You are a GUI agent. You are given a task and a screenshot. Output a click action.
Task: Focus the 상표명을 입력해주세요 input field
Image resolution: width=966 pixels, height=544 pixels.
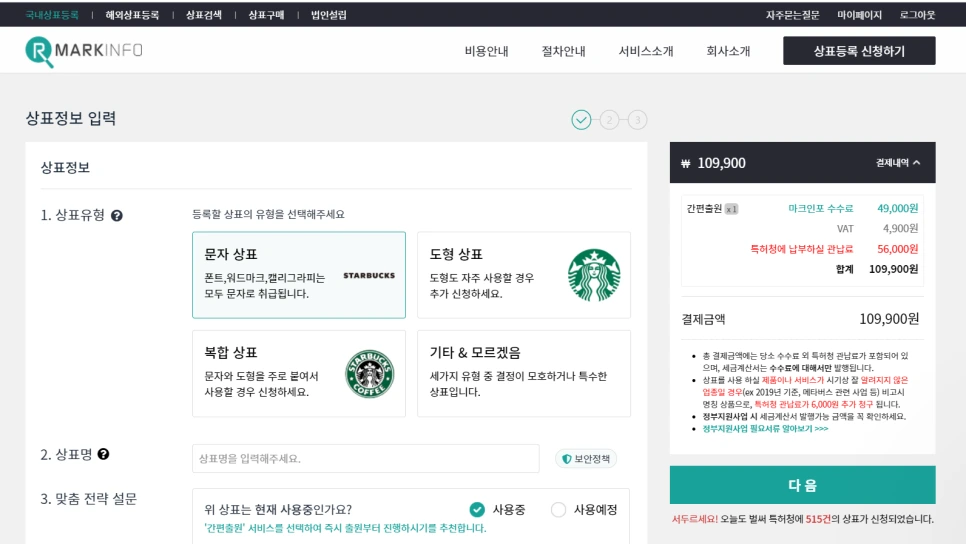(366, 458)
